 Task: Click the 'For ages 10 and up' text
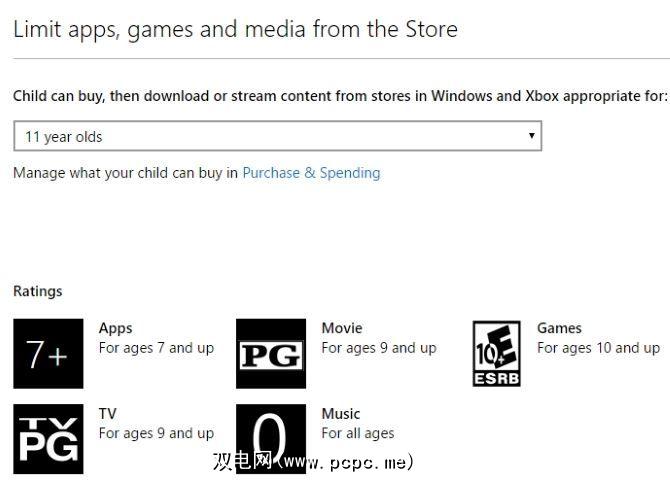598,348
